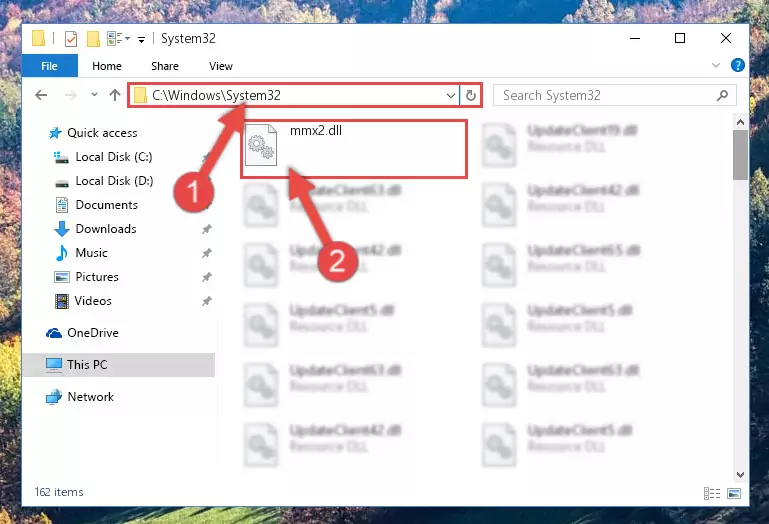Screen dimensions: 769x524
Task: Minimize the System32 window
Action: pyautogui.click(x=635, y=38)
